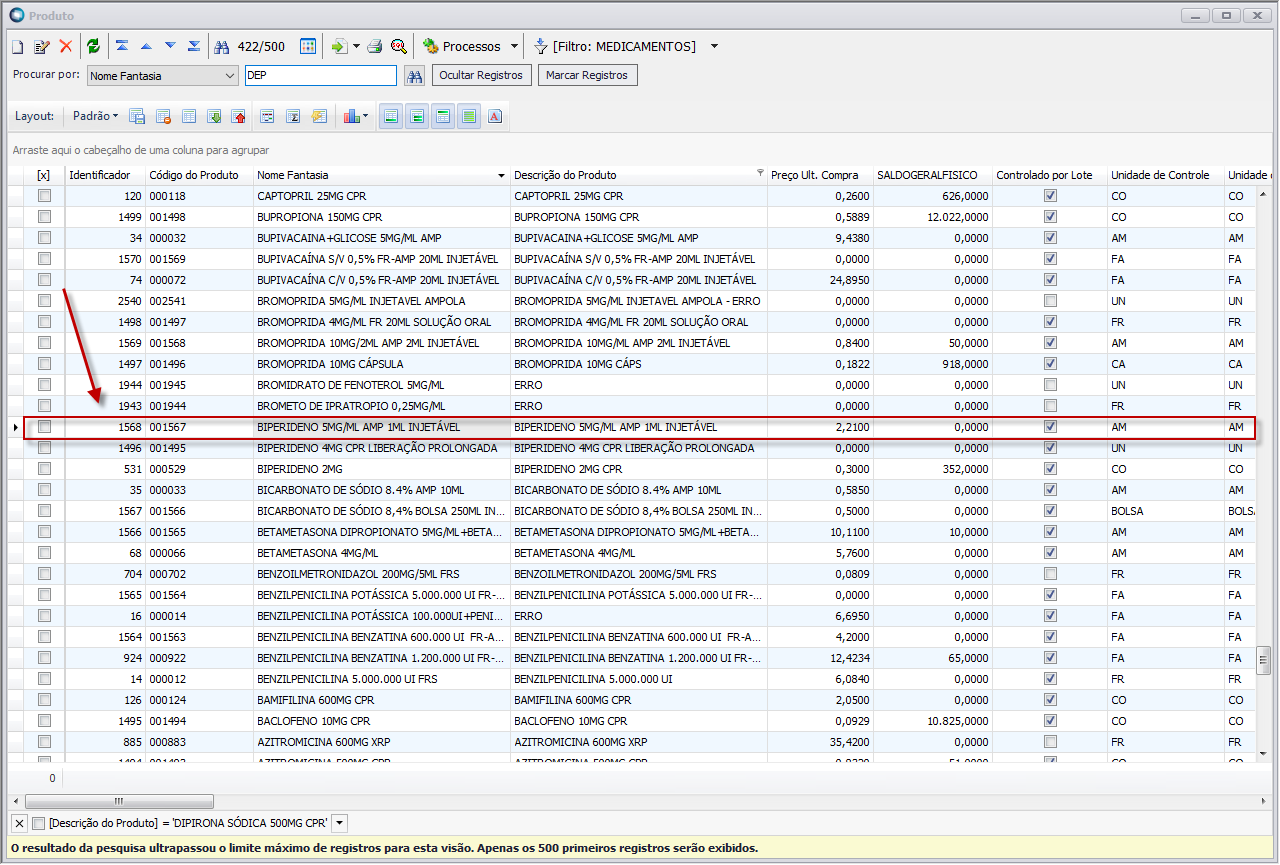Viewport: 1280px width, 865px height.
Task: Toggle fourth solid green grid button
Action: click(469, 116)
